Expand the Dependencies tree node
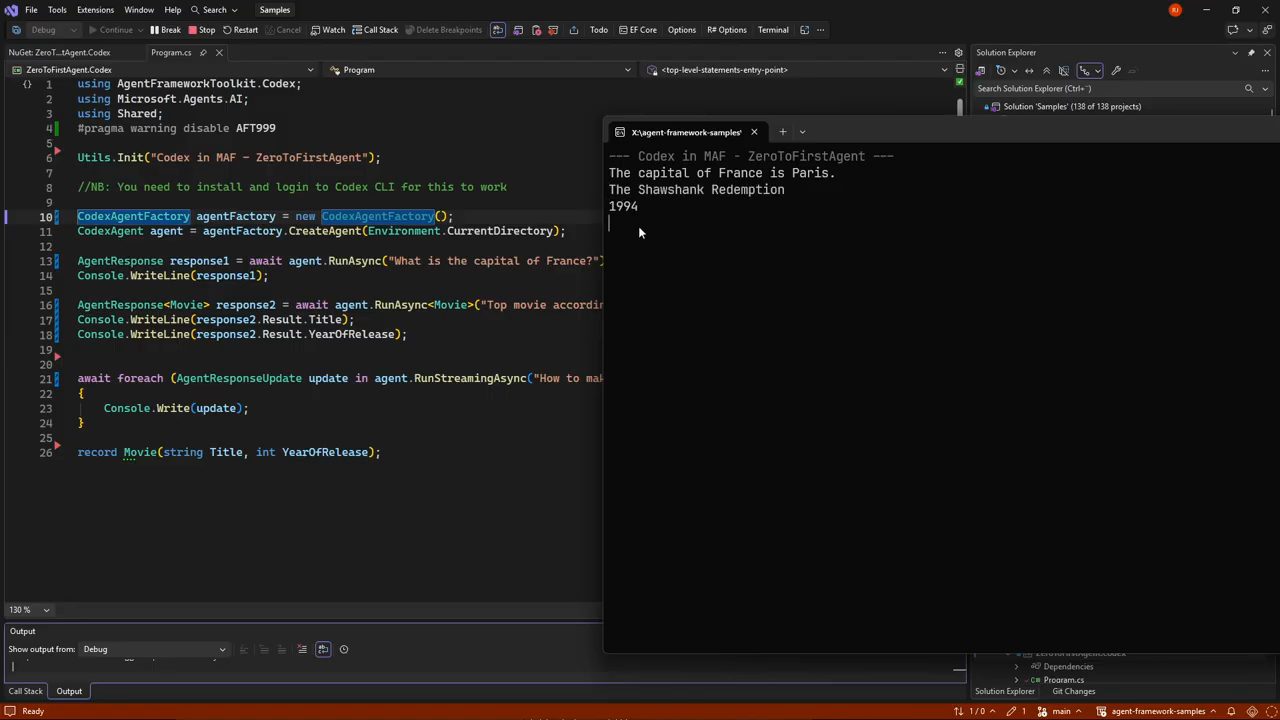 pos(1017,667)
